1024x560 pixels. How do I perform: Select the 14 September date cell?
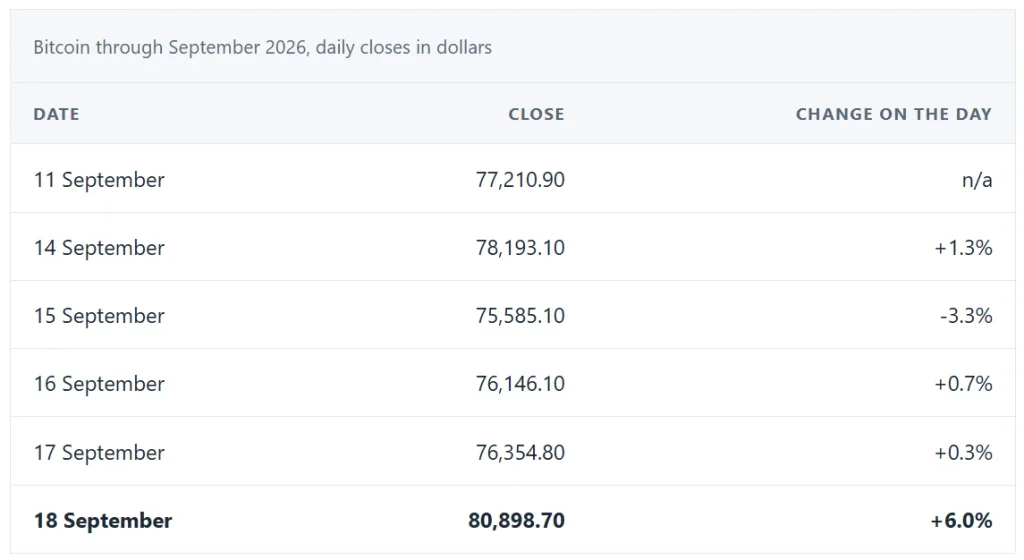[x=99, y=247]
